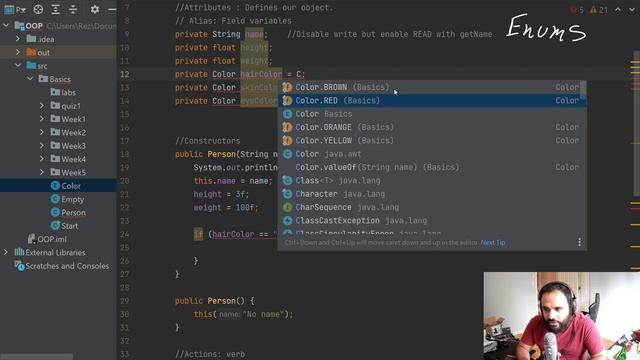Choose Color Basics class suggestion
Viewport: 640px width, 360px height.
[432, 114]
